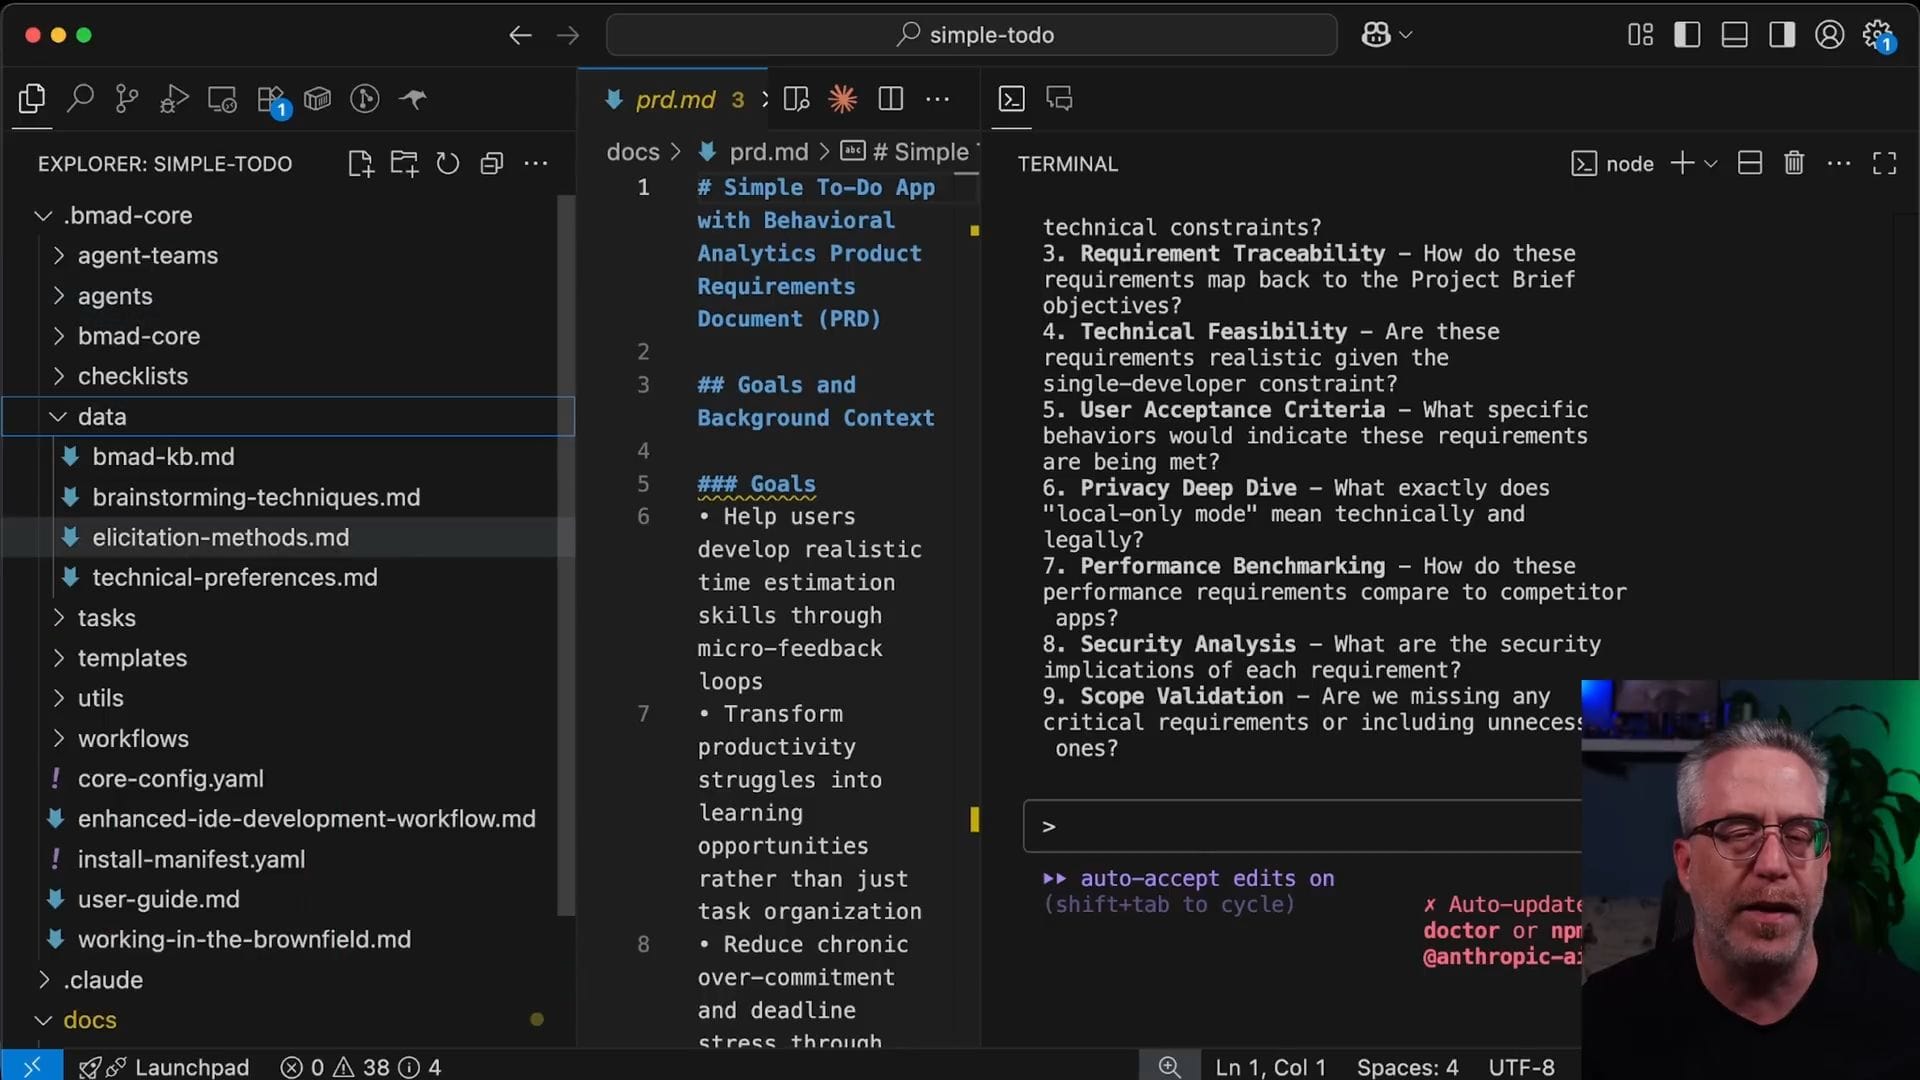Switch to the prd.md editor tab

click(675, 100)
